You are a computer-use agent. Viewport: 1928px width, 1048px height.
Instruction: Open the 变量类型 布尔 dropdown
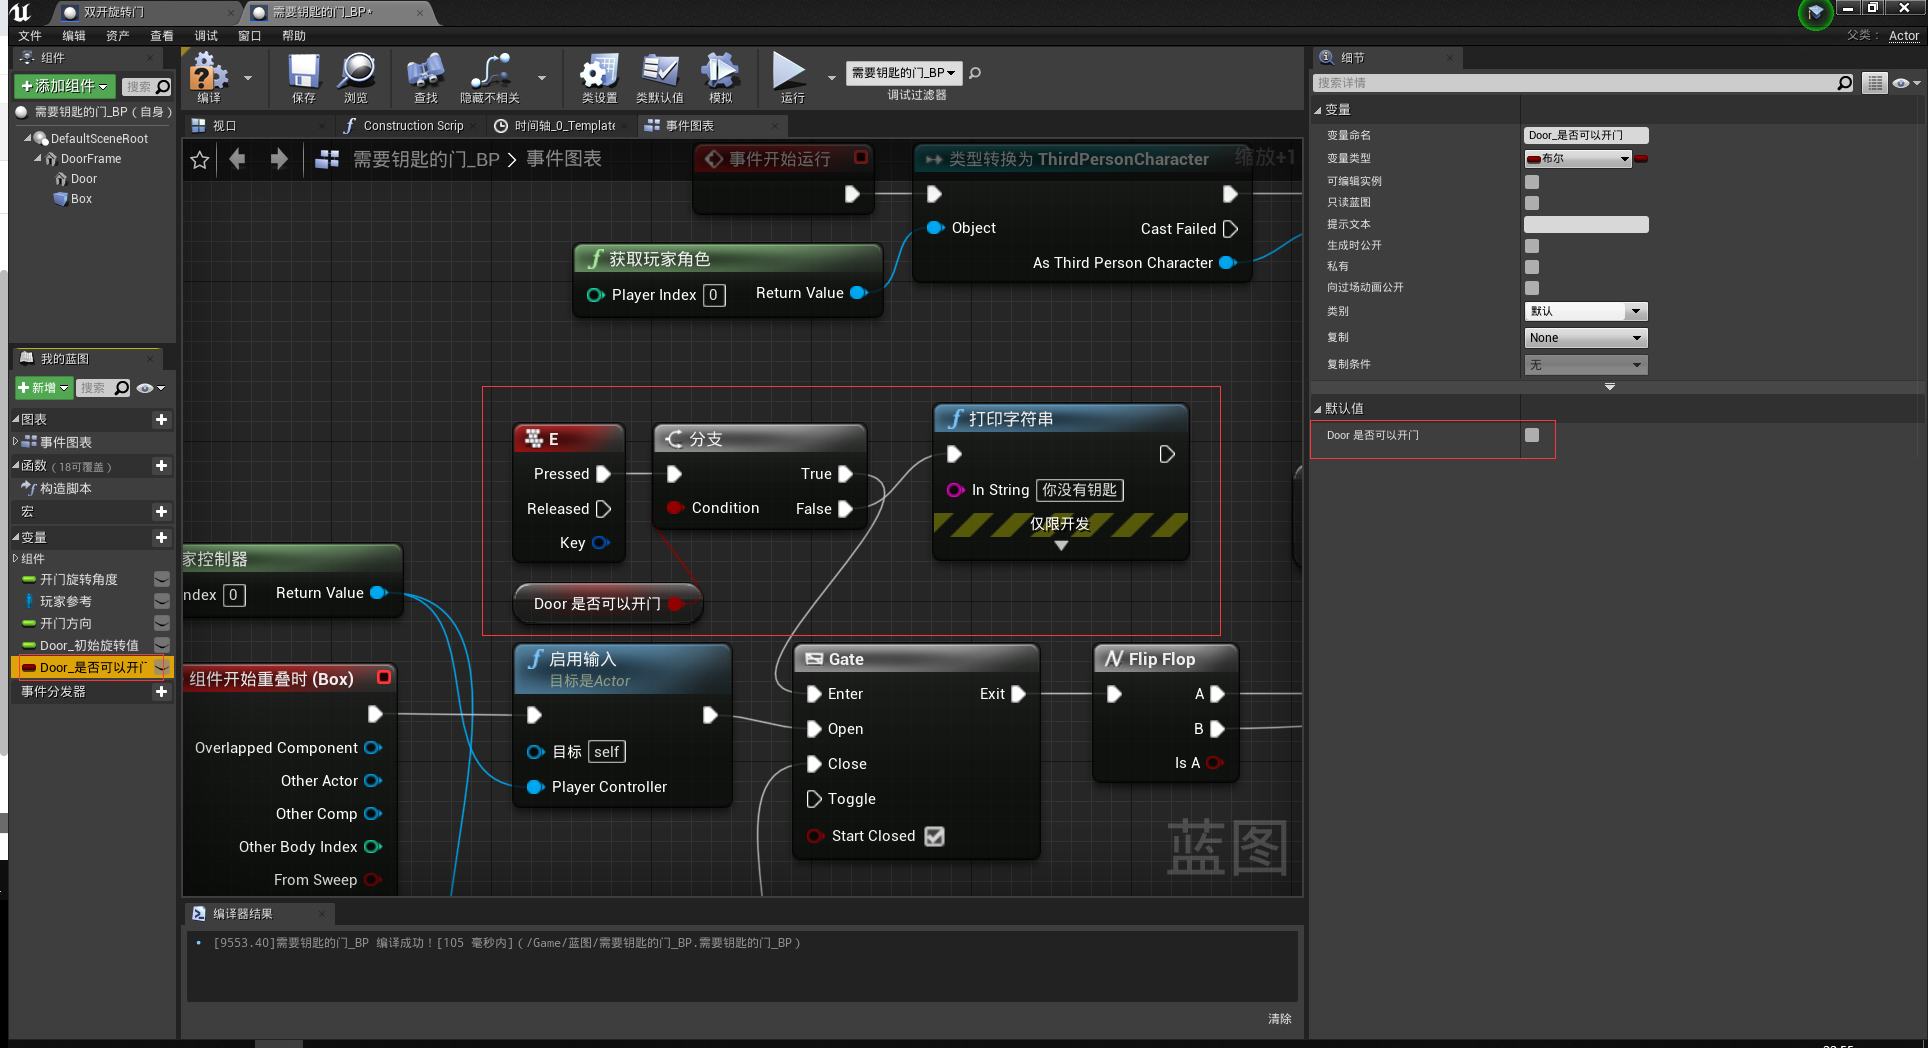[1578, 159]
